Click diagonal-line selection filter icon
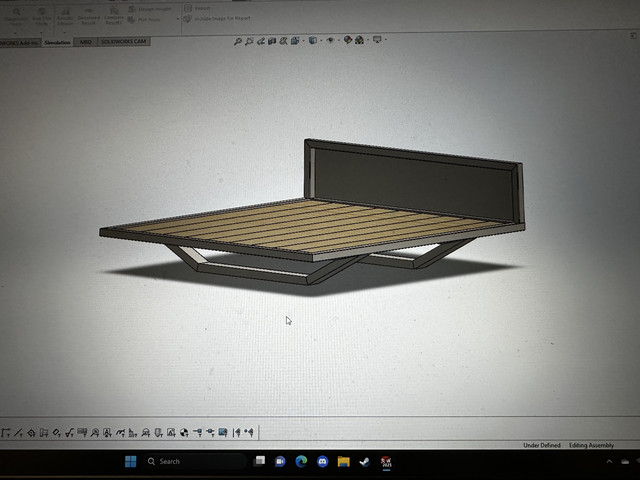This screenshot has width=640, height=480. pyautogui.click(x=18, y=433)
